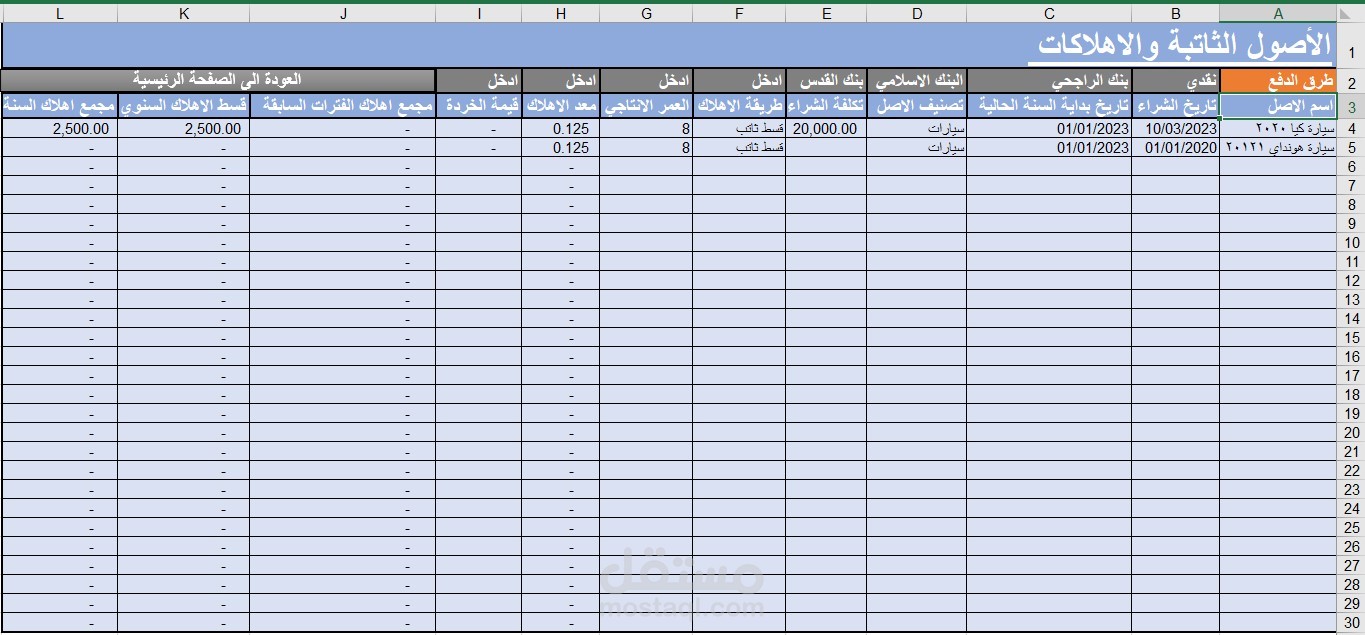Image resolution: width=1365 pixels, height=635 pixels.
Task: Select column B header
Action: [1175, 13]
